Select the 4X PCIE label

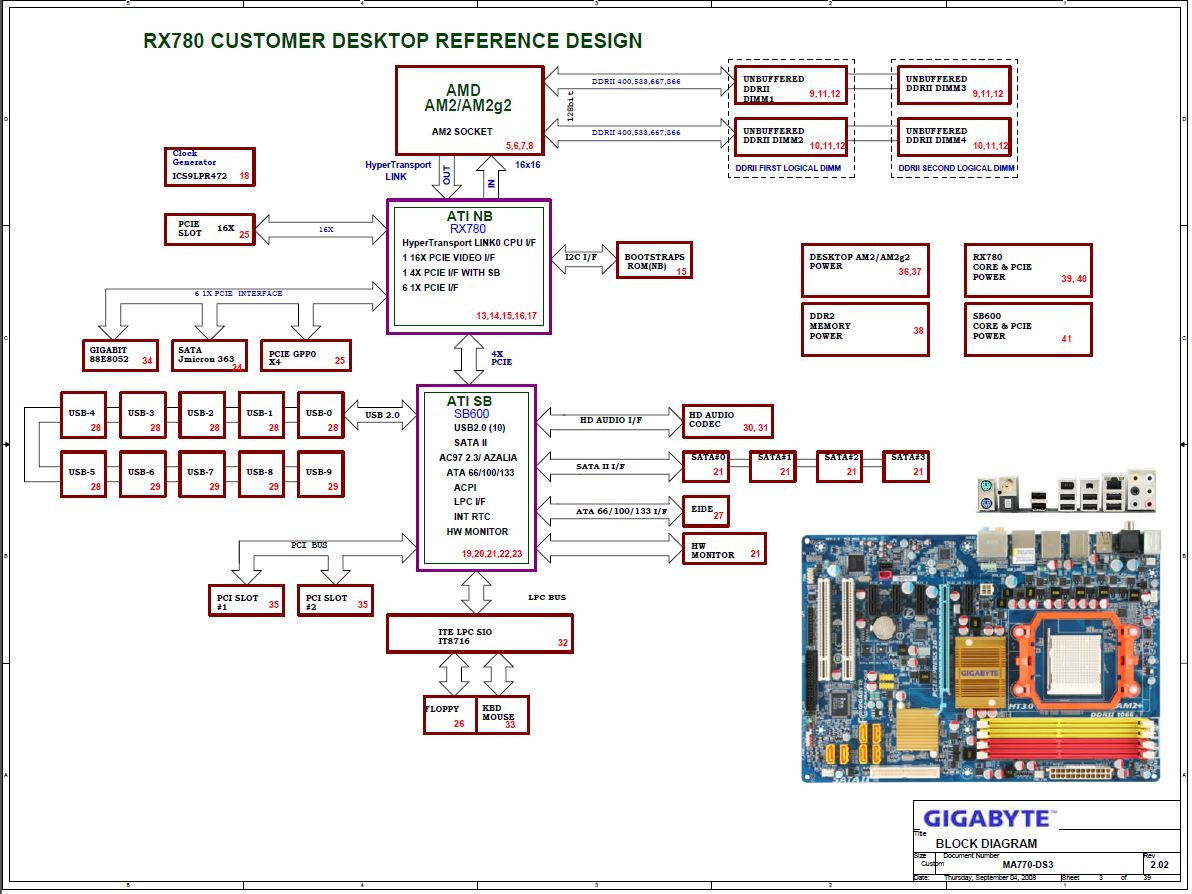point(501,358)
